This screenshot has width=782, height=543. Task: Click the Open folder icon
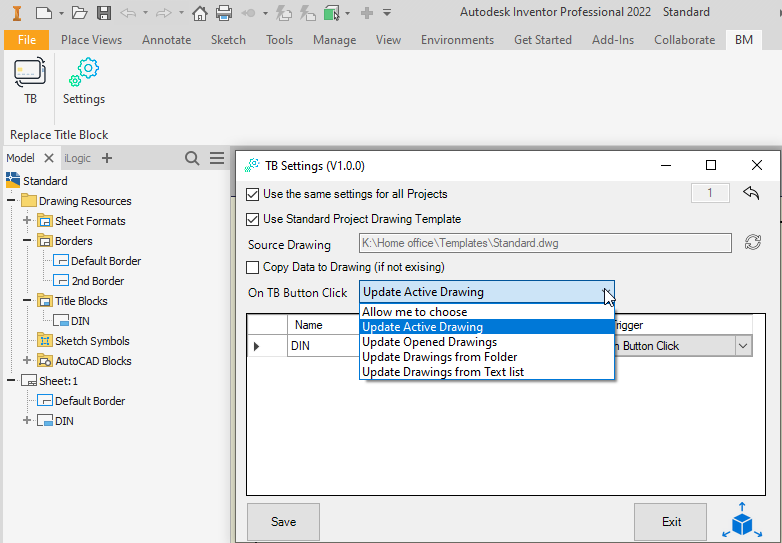pos(79,12)
